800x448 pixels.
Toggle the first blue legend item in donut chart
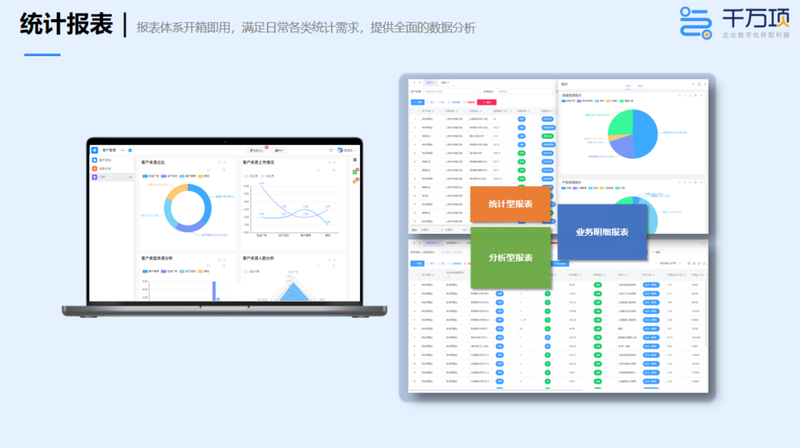click(146, 174)
